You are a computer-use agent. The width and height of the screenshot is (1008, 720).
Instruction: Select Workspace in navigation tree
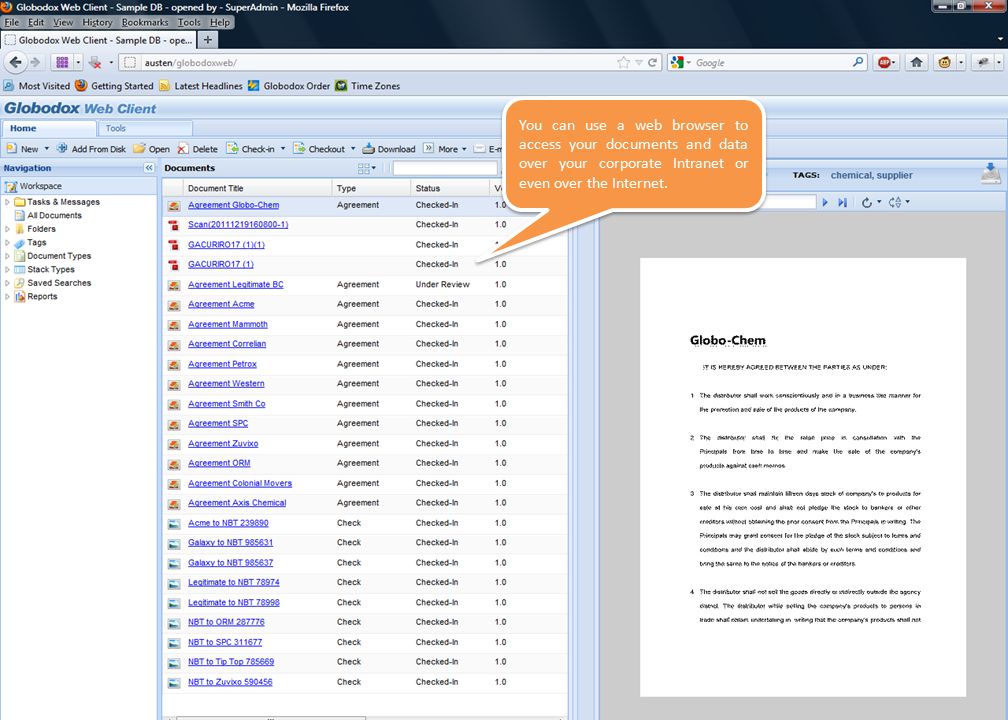[40, 186]
